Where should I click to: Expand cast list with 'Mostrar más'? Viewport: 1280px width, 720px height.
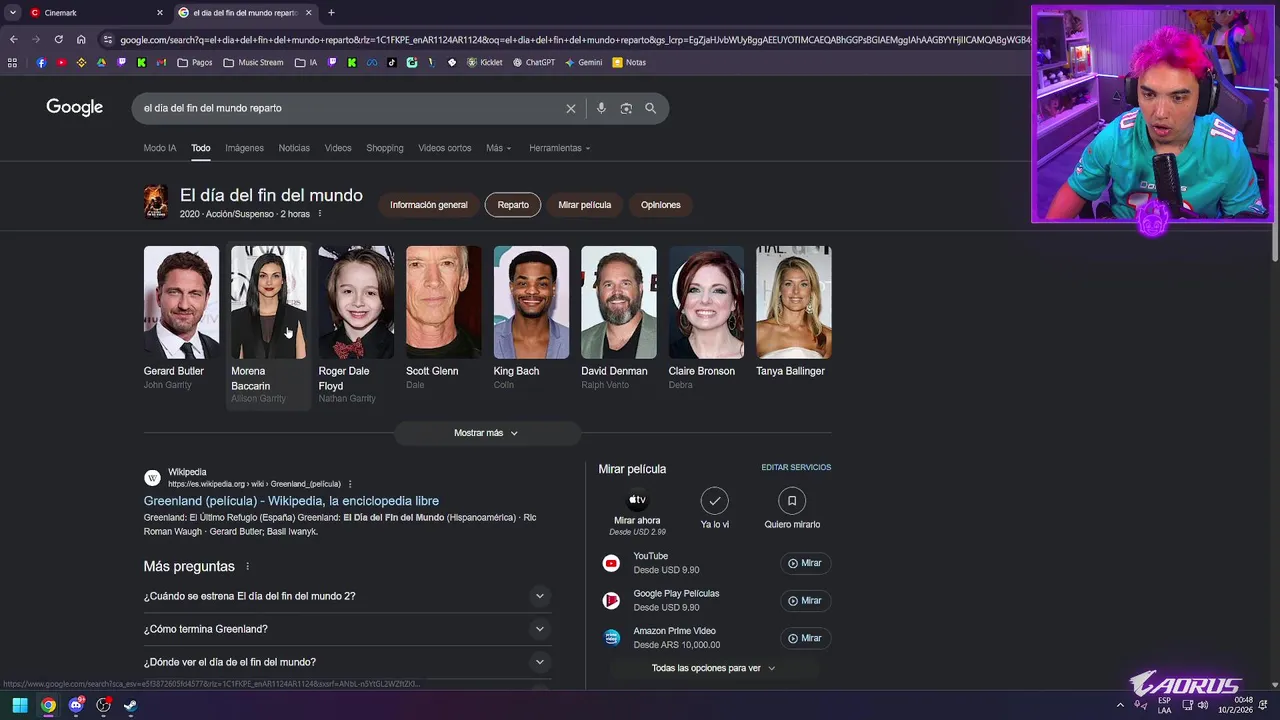486,433
